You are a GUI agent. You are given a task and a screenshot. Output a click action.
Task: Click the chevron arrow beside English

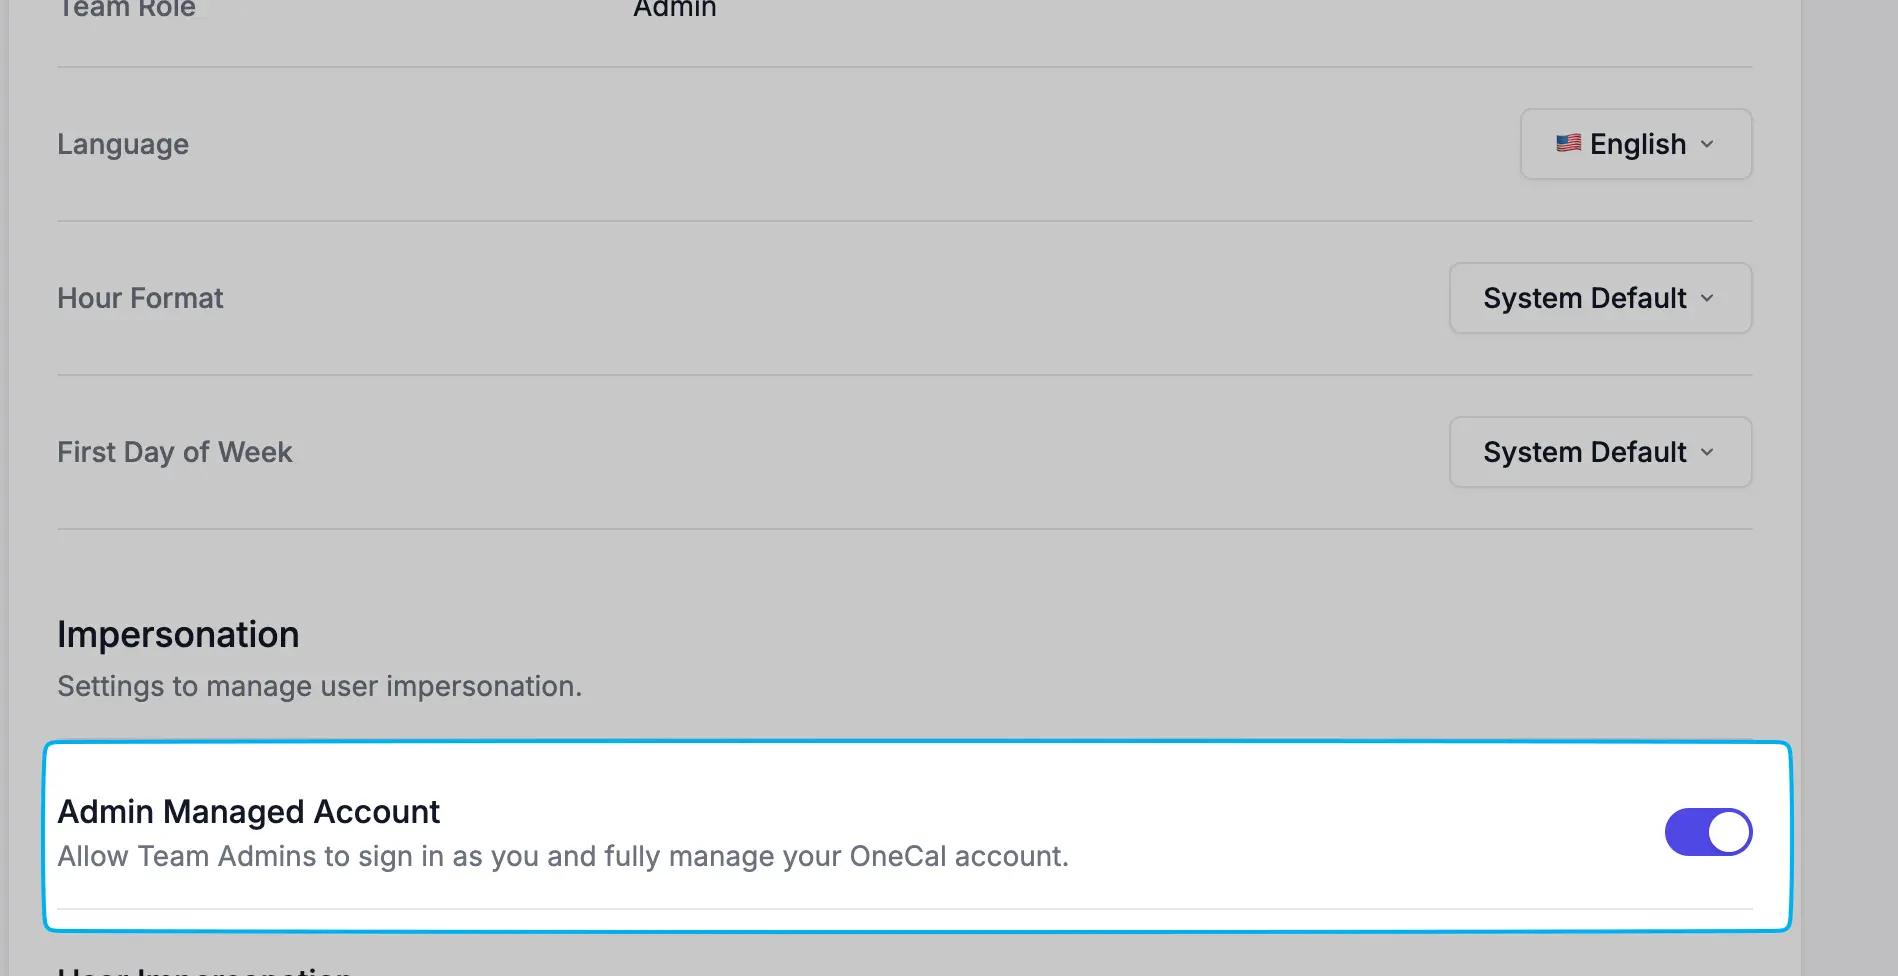(1707, 144)
